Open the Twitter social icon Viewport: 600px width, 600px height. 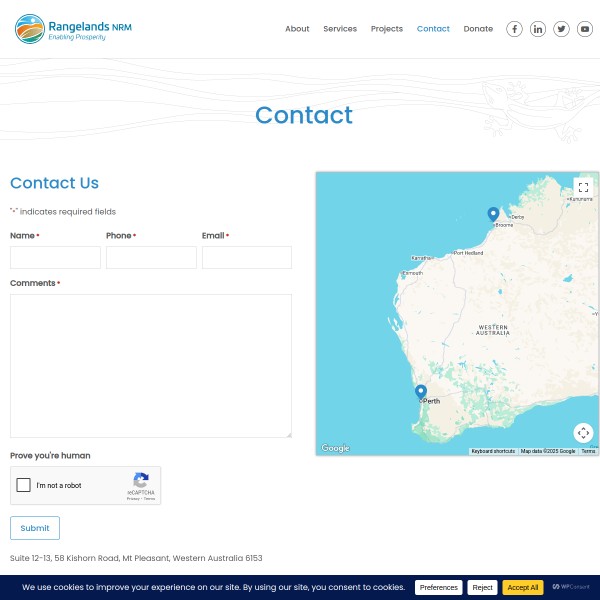point(562,29)
